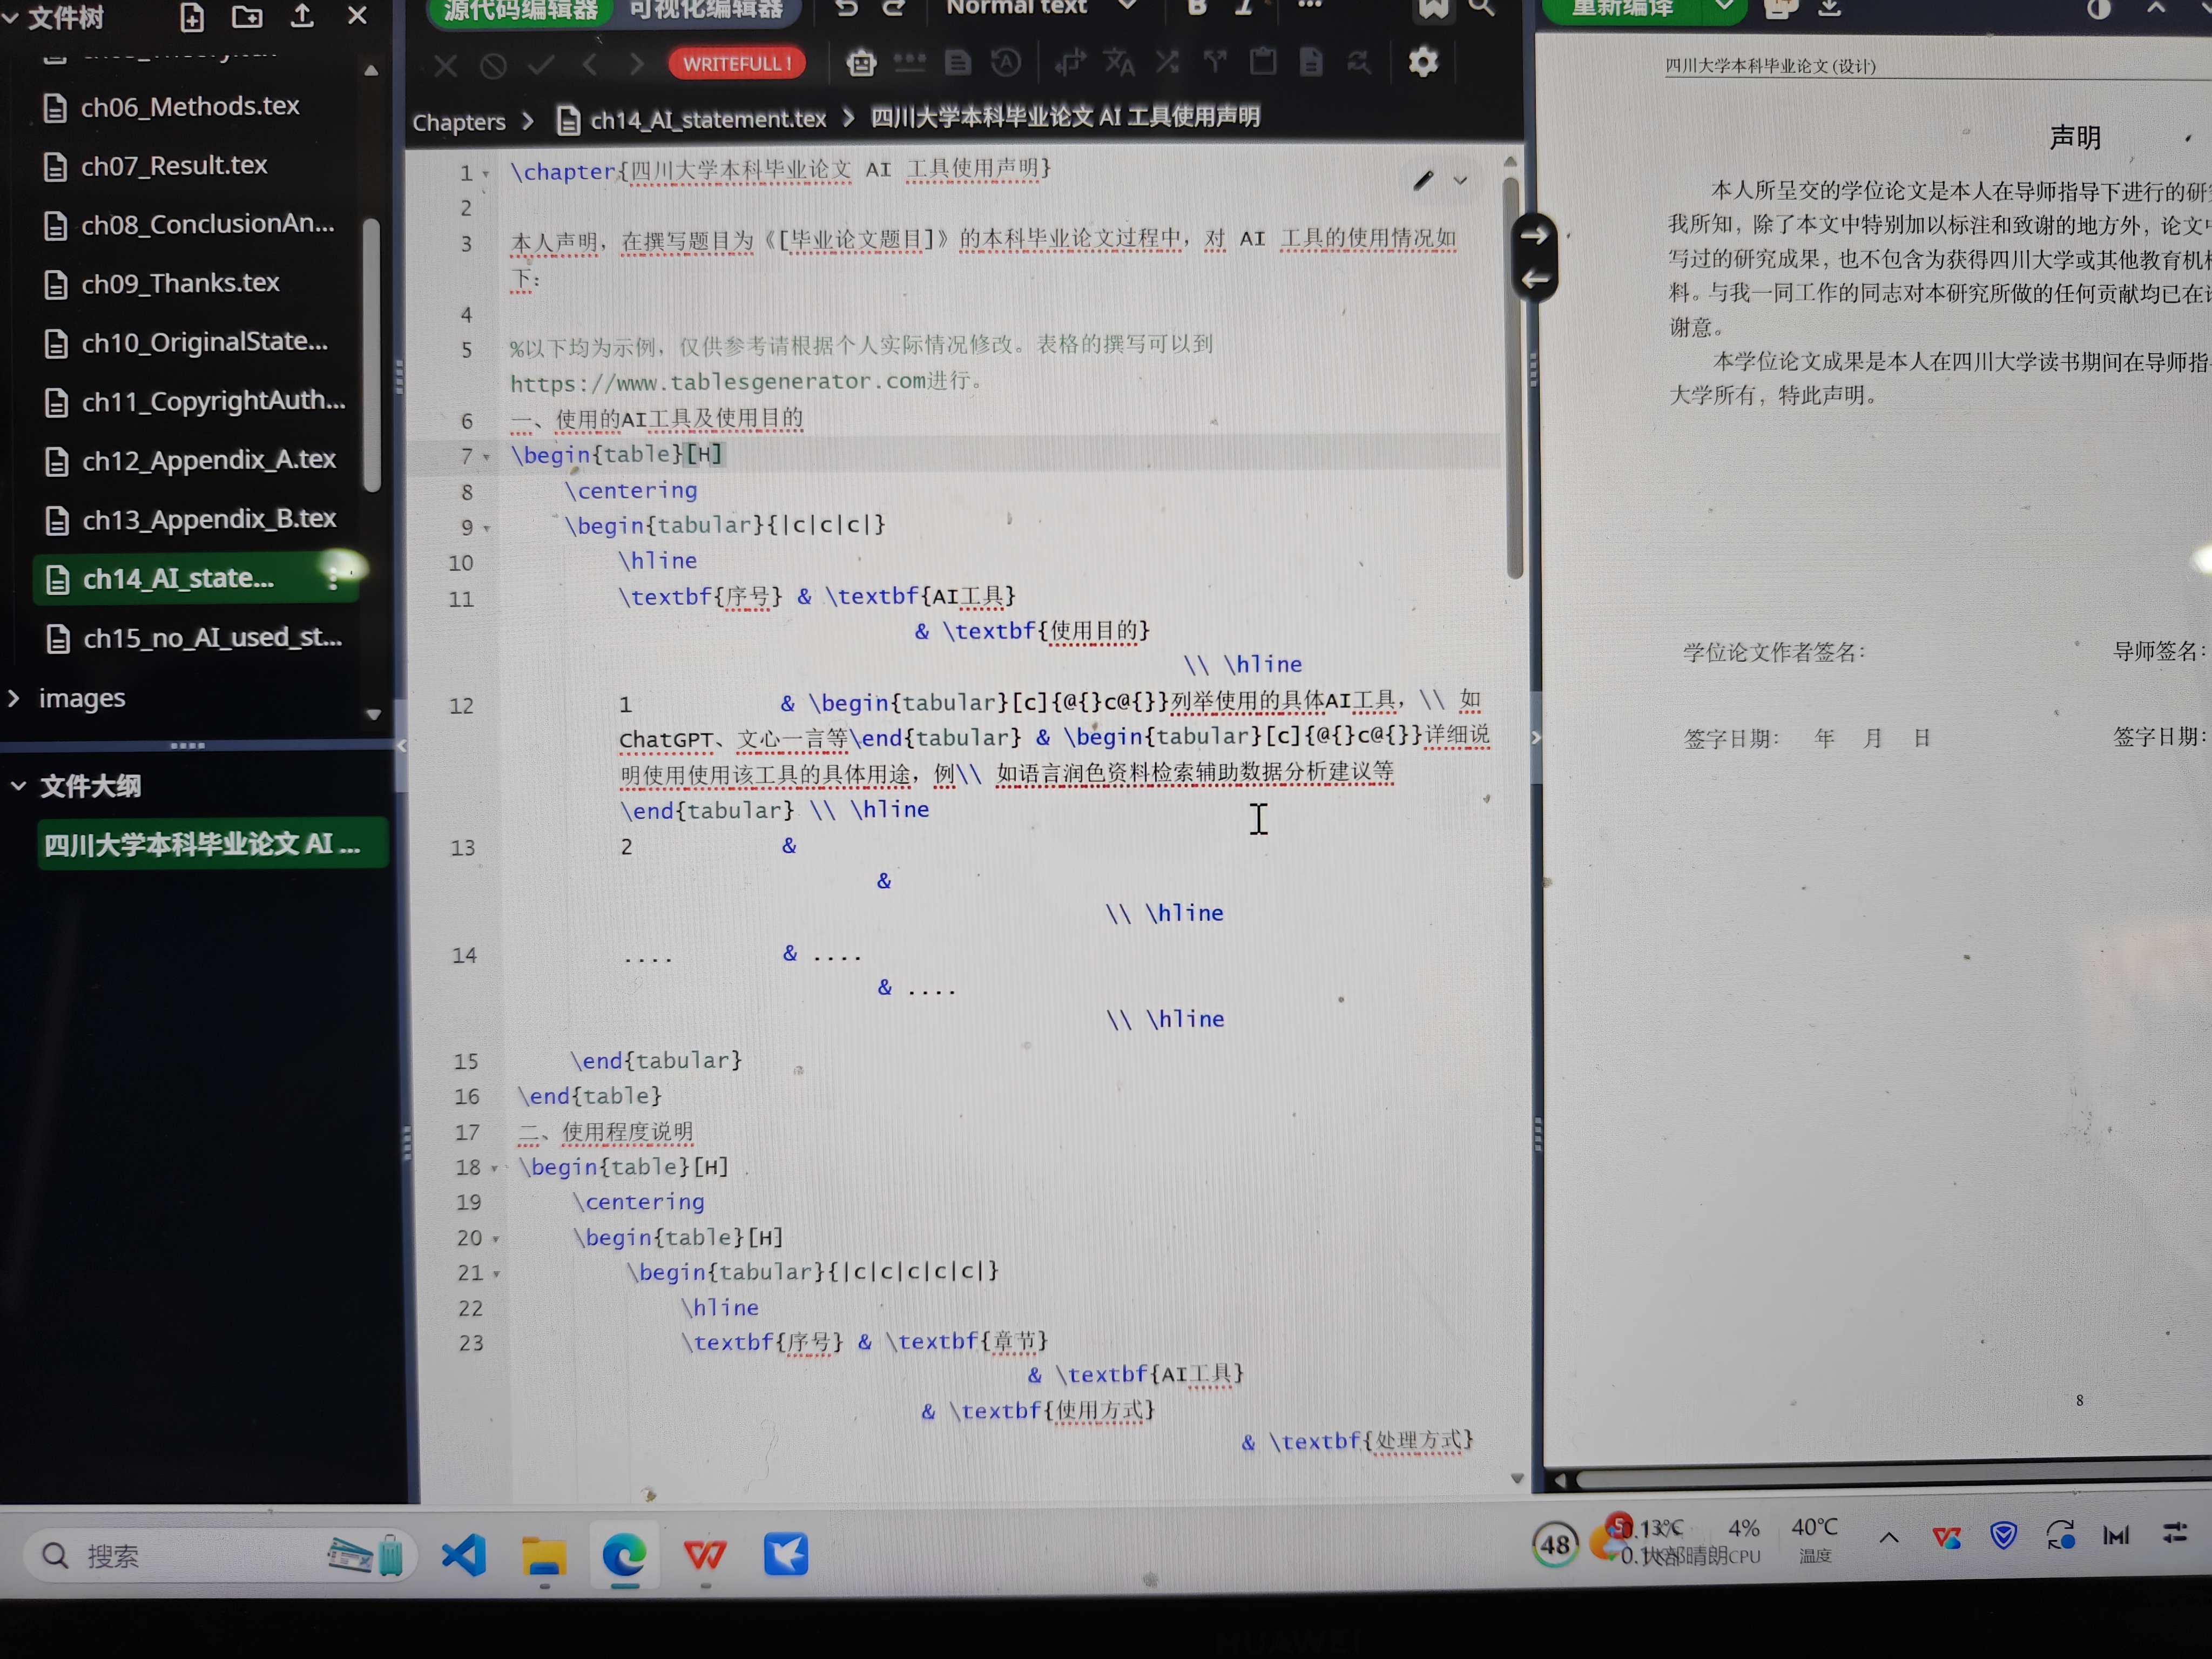The height and width of the screenshot is (1659, 2212).
Task: Open Writefull settings gear icon
Action: click(1423, 62)
